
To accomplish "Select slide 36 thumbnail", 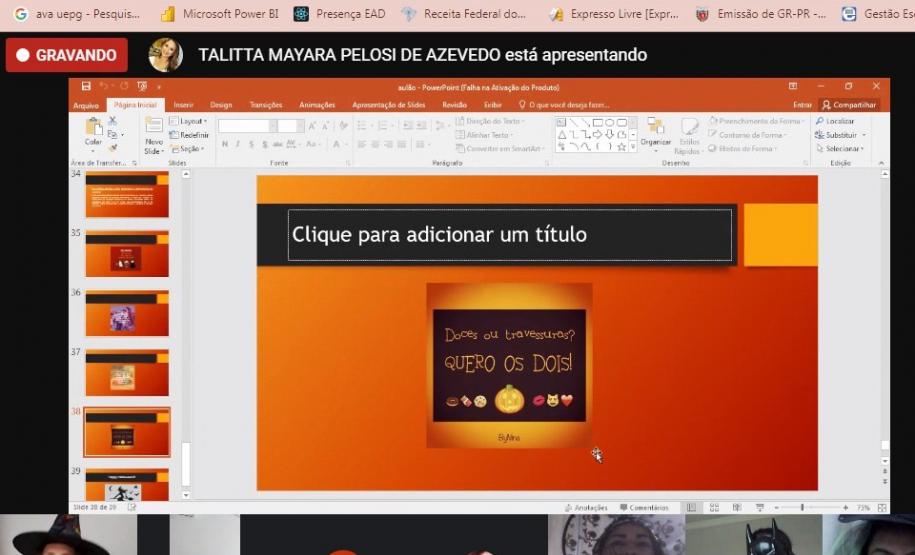I will click(127, 314).
